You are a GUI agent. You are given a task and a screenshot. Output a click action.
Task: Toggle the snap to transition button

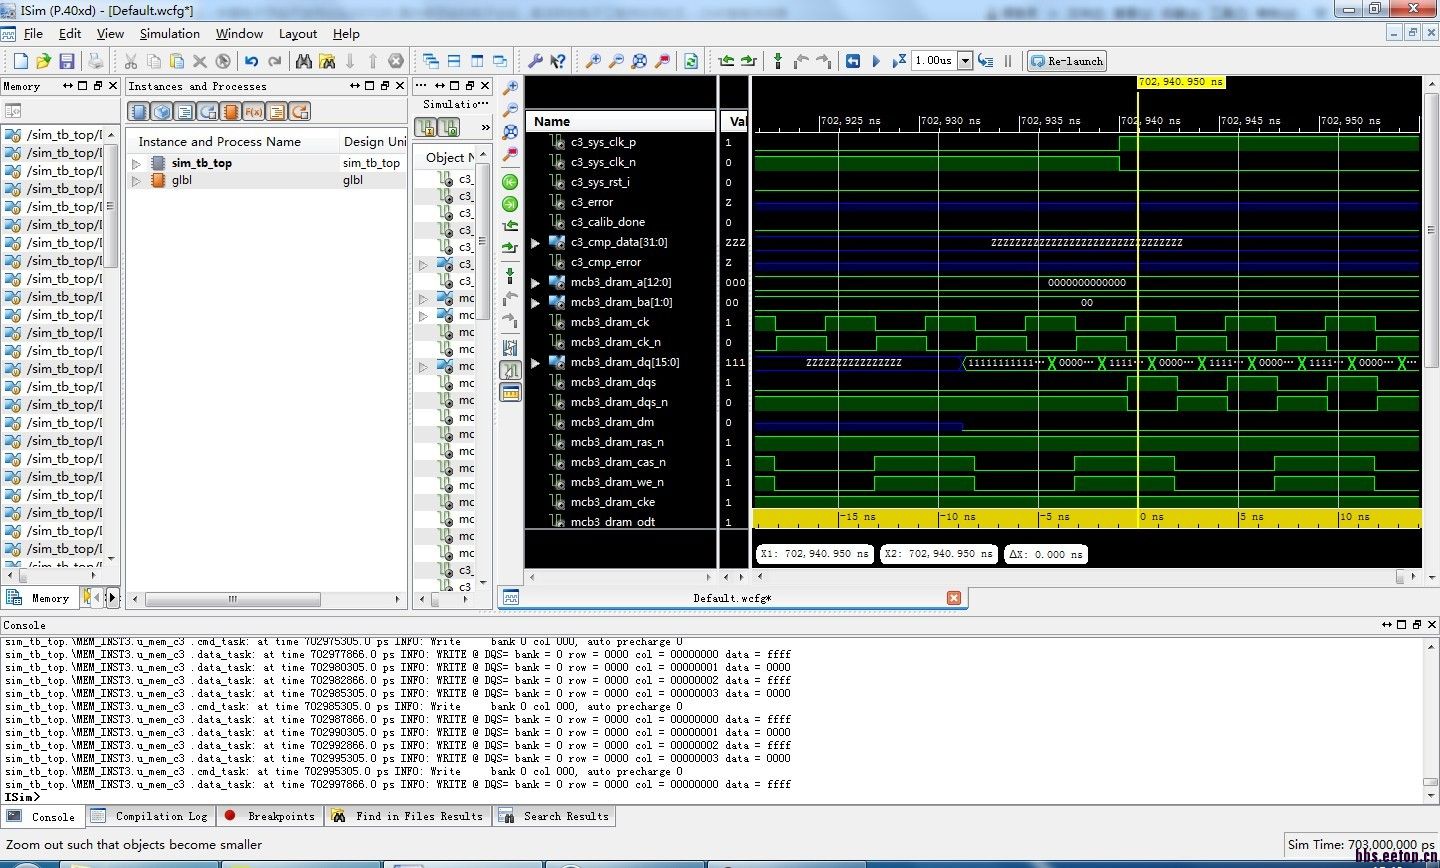(510, 370)
